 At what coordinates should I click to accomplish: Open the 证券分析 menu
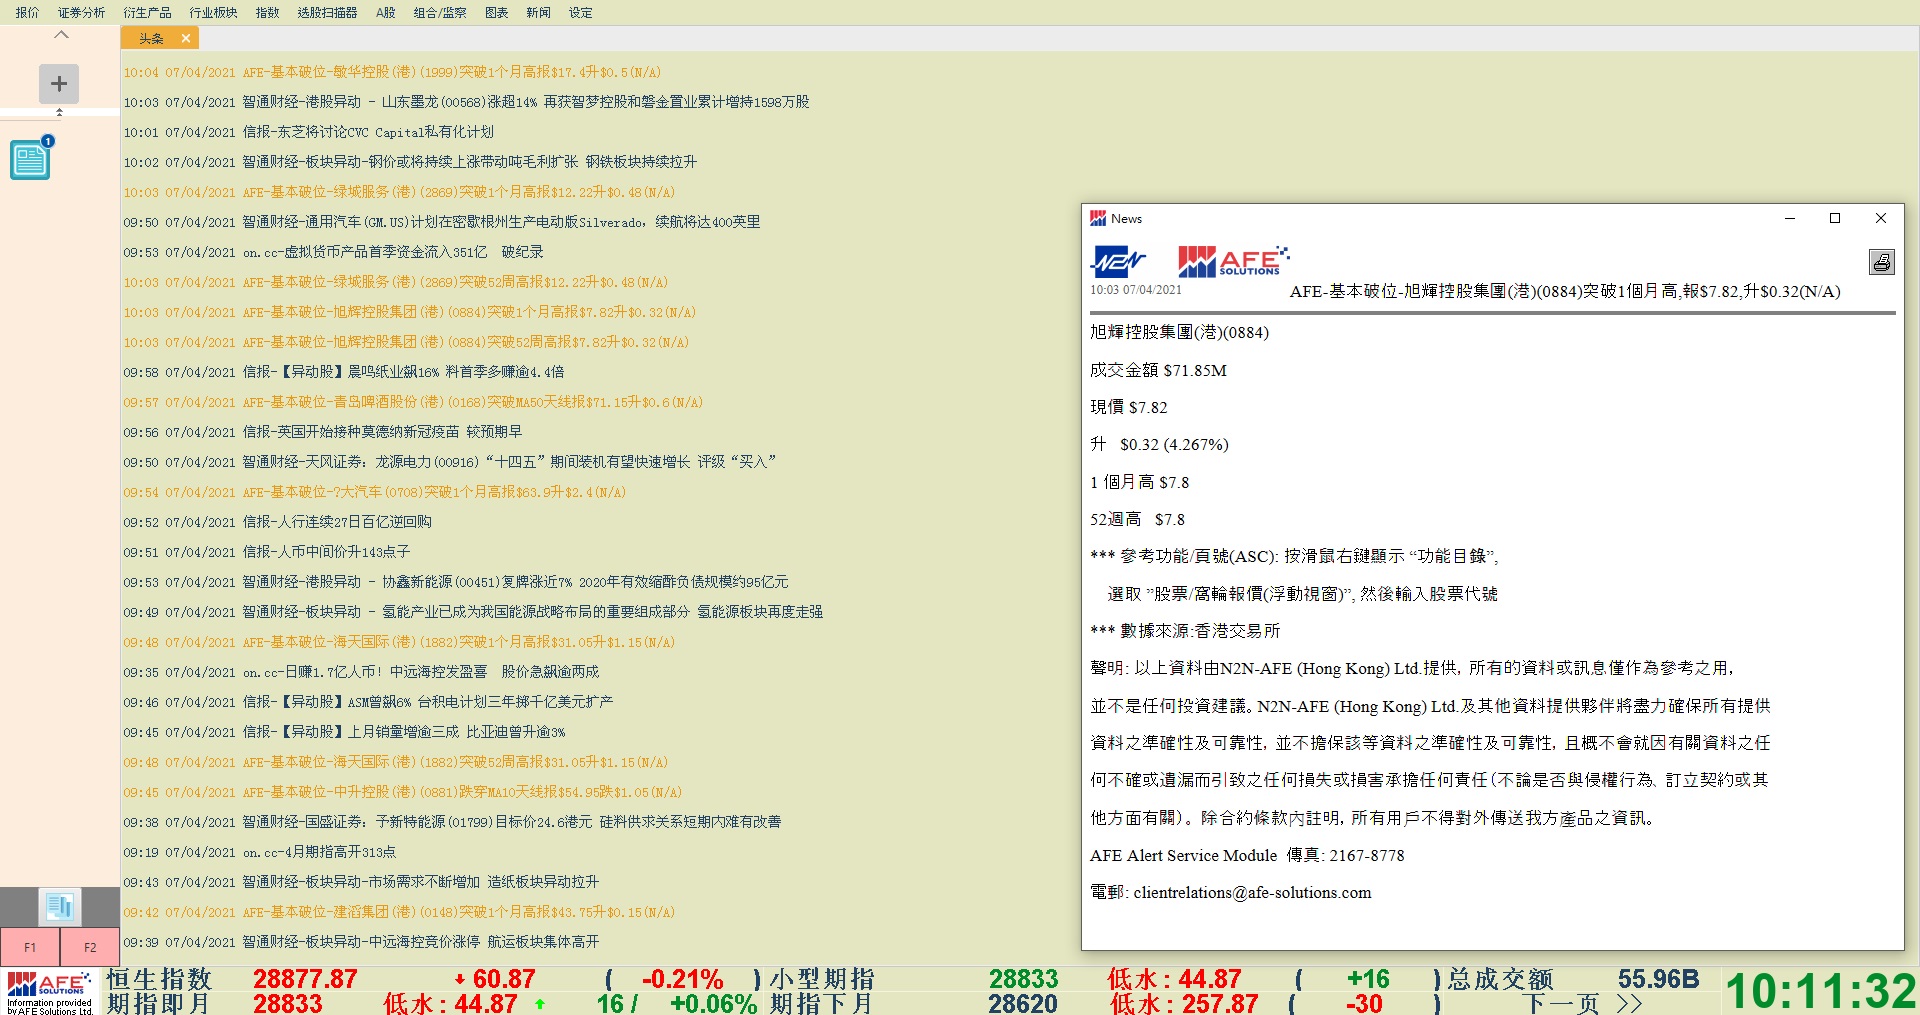pyautogui.click(x=81, y=12)
